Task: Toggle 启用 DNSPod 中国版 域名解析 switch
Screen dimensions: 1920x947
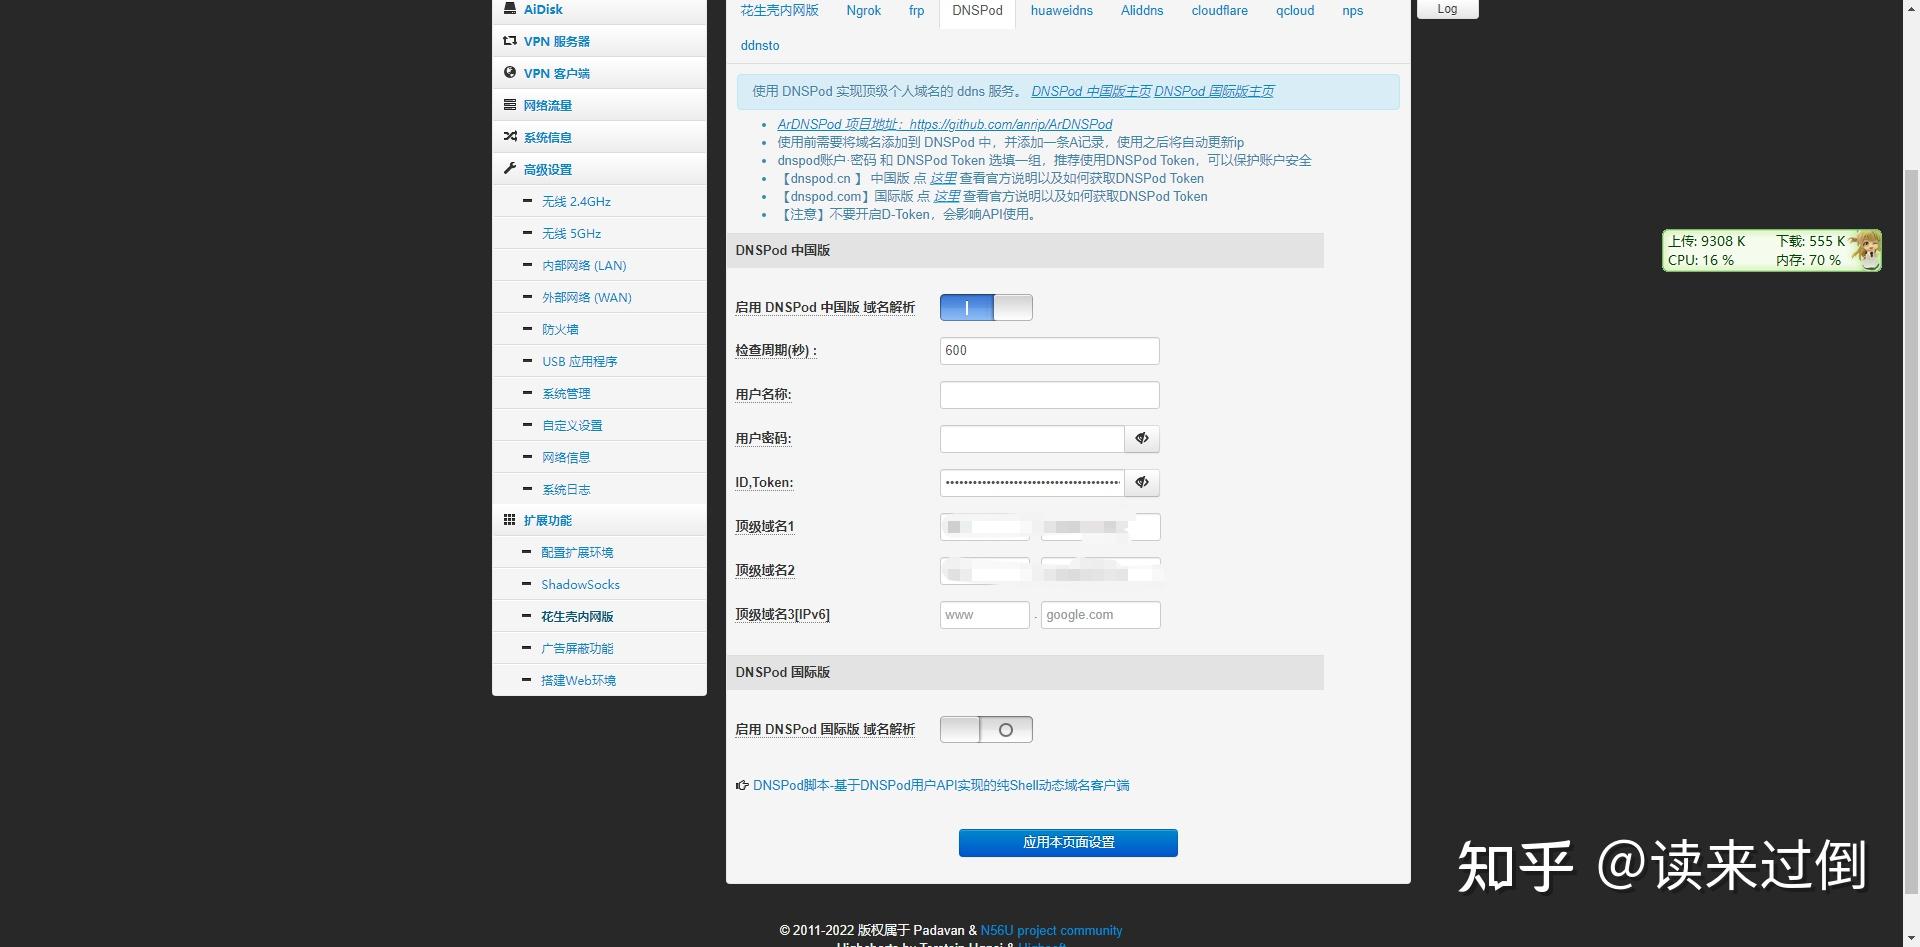Action: pyautogui.click(x=986, y=308)
